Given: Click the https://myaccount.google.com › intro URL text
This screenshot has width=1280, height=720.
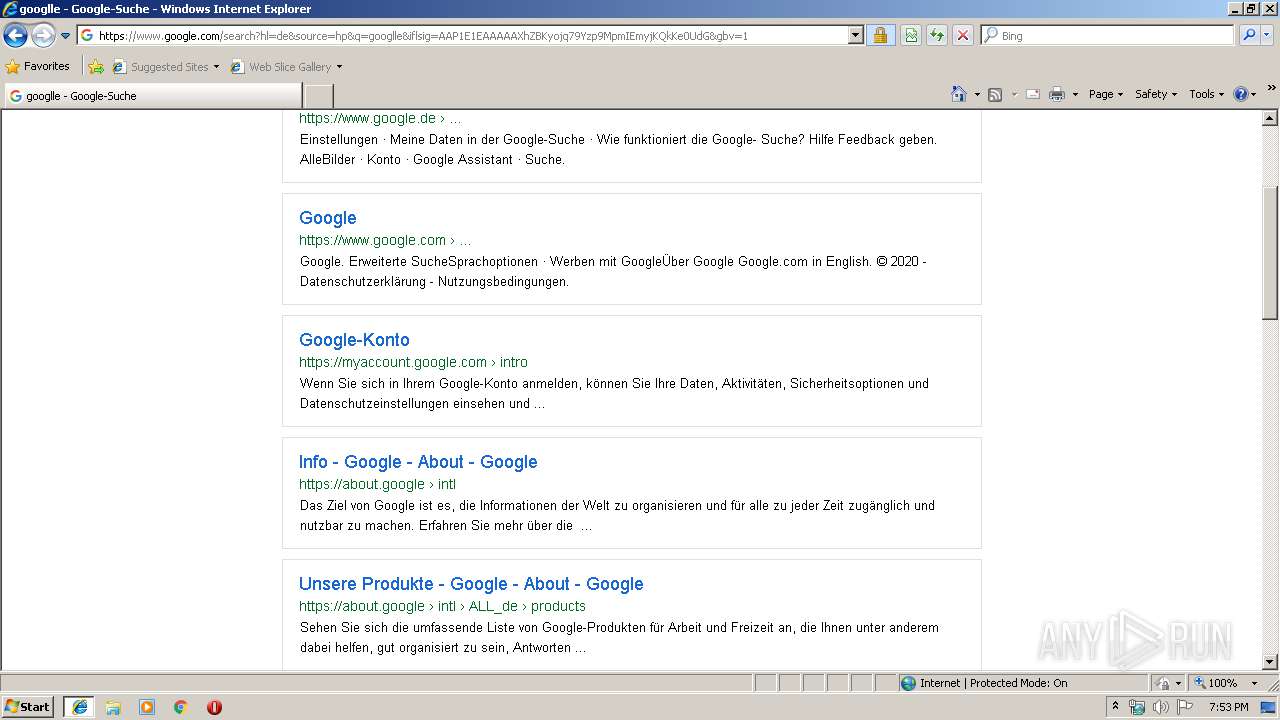Looking at the screenshot, I should (x=413, y=362).
